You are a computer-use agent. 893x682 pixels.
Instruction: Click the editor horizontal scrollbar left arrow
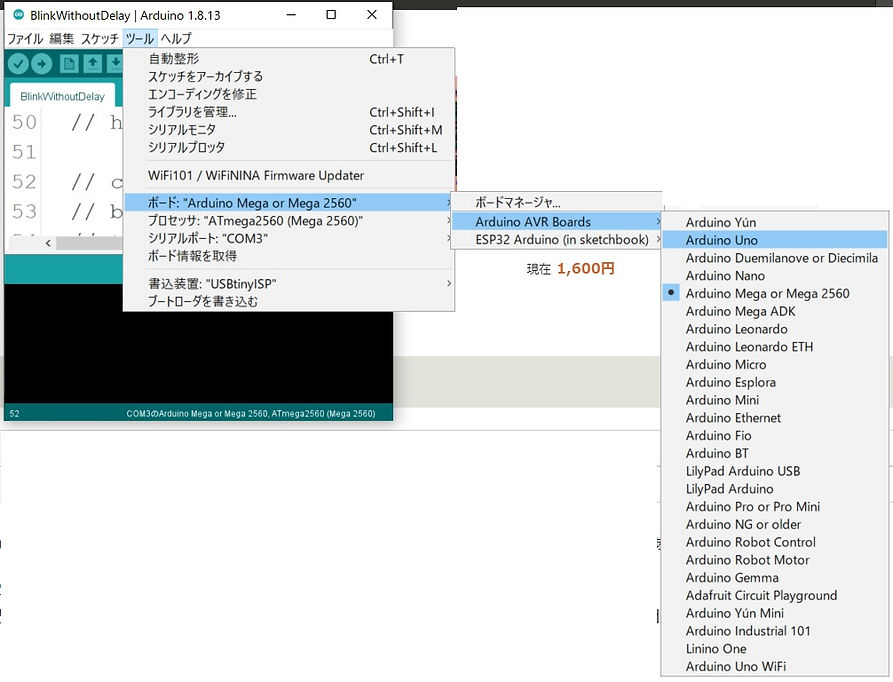pyautogui.click(x=48, y=243)
